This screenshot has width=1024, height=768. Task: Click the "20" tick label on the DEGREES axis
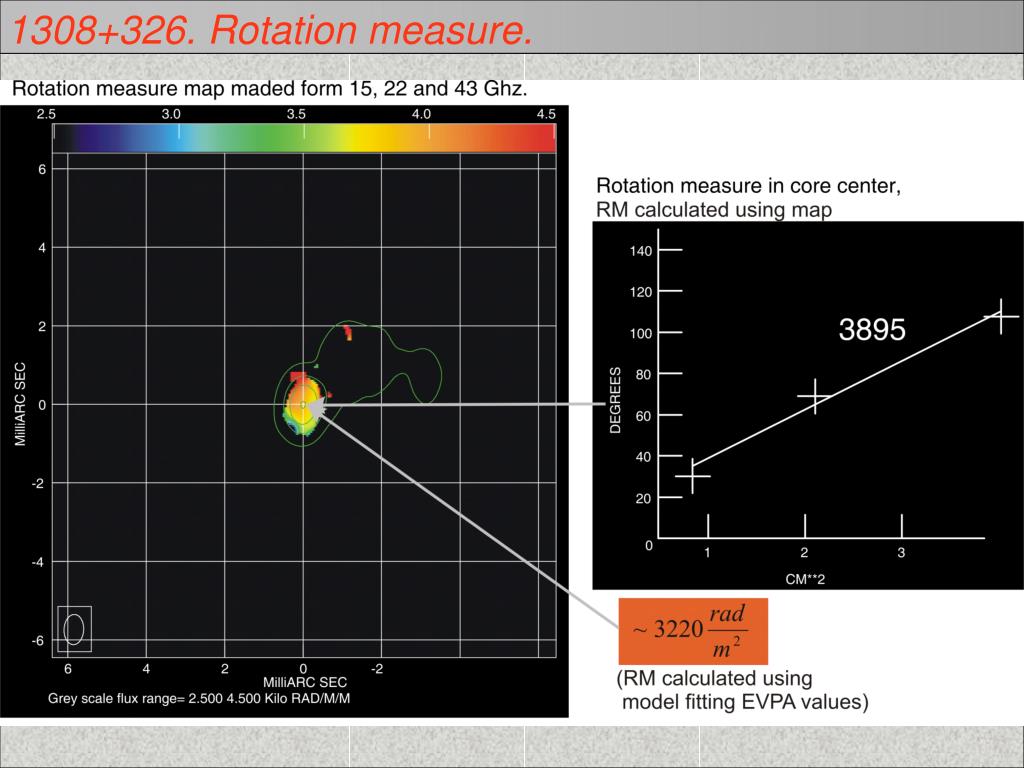643,499
